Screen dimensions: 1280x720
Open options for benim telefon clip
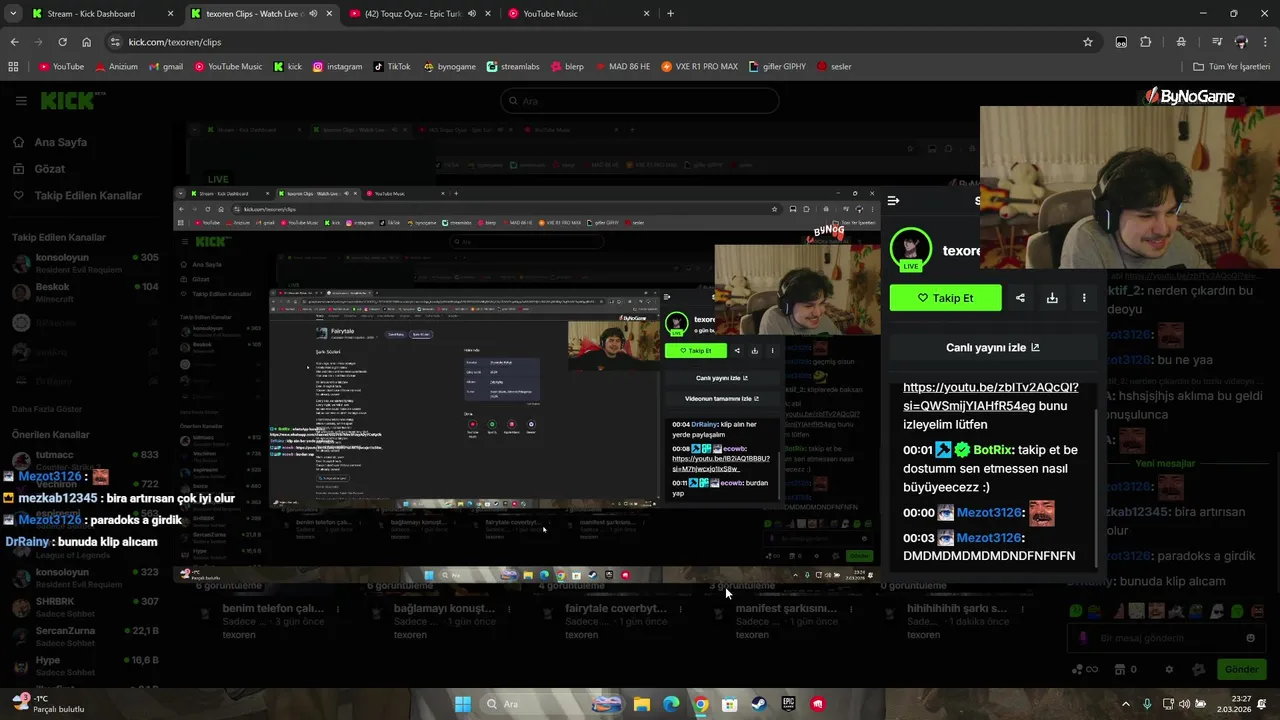click(337, 608)
